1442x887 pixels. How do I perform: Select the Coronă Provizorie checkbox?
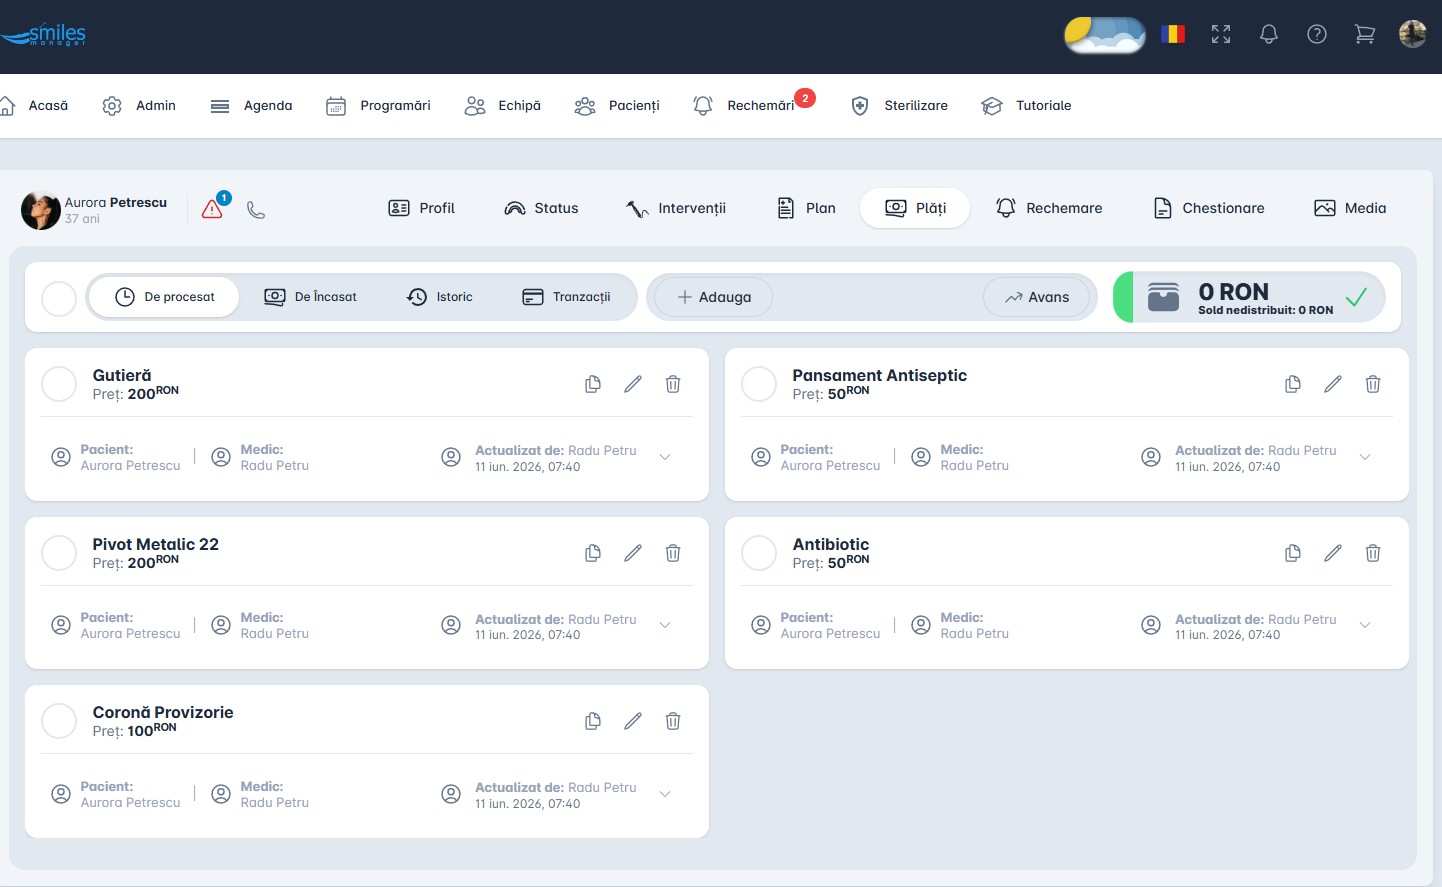59,721
